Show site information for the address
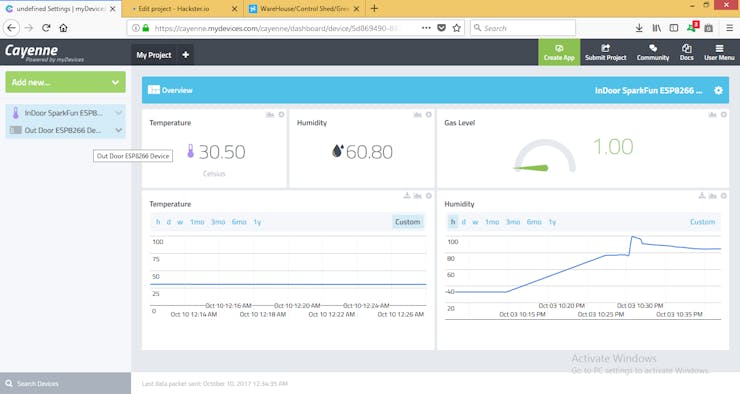 coord(135,28)
